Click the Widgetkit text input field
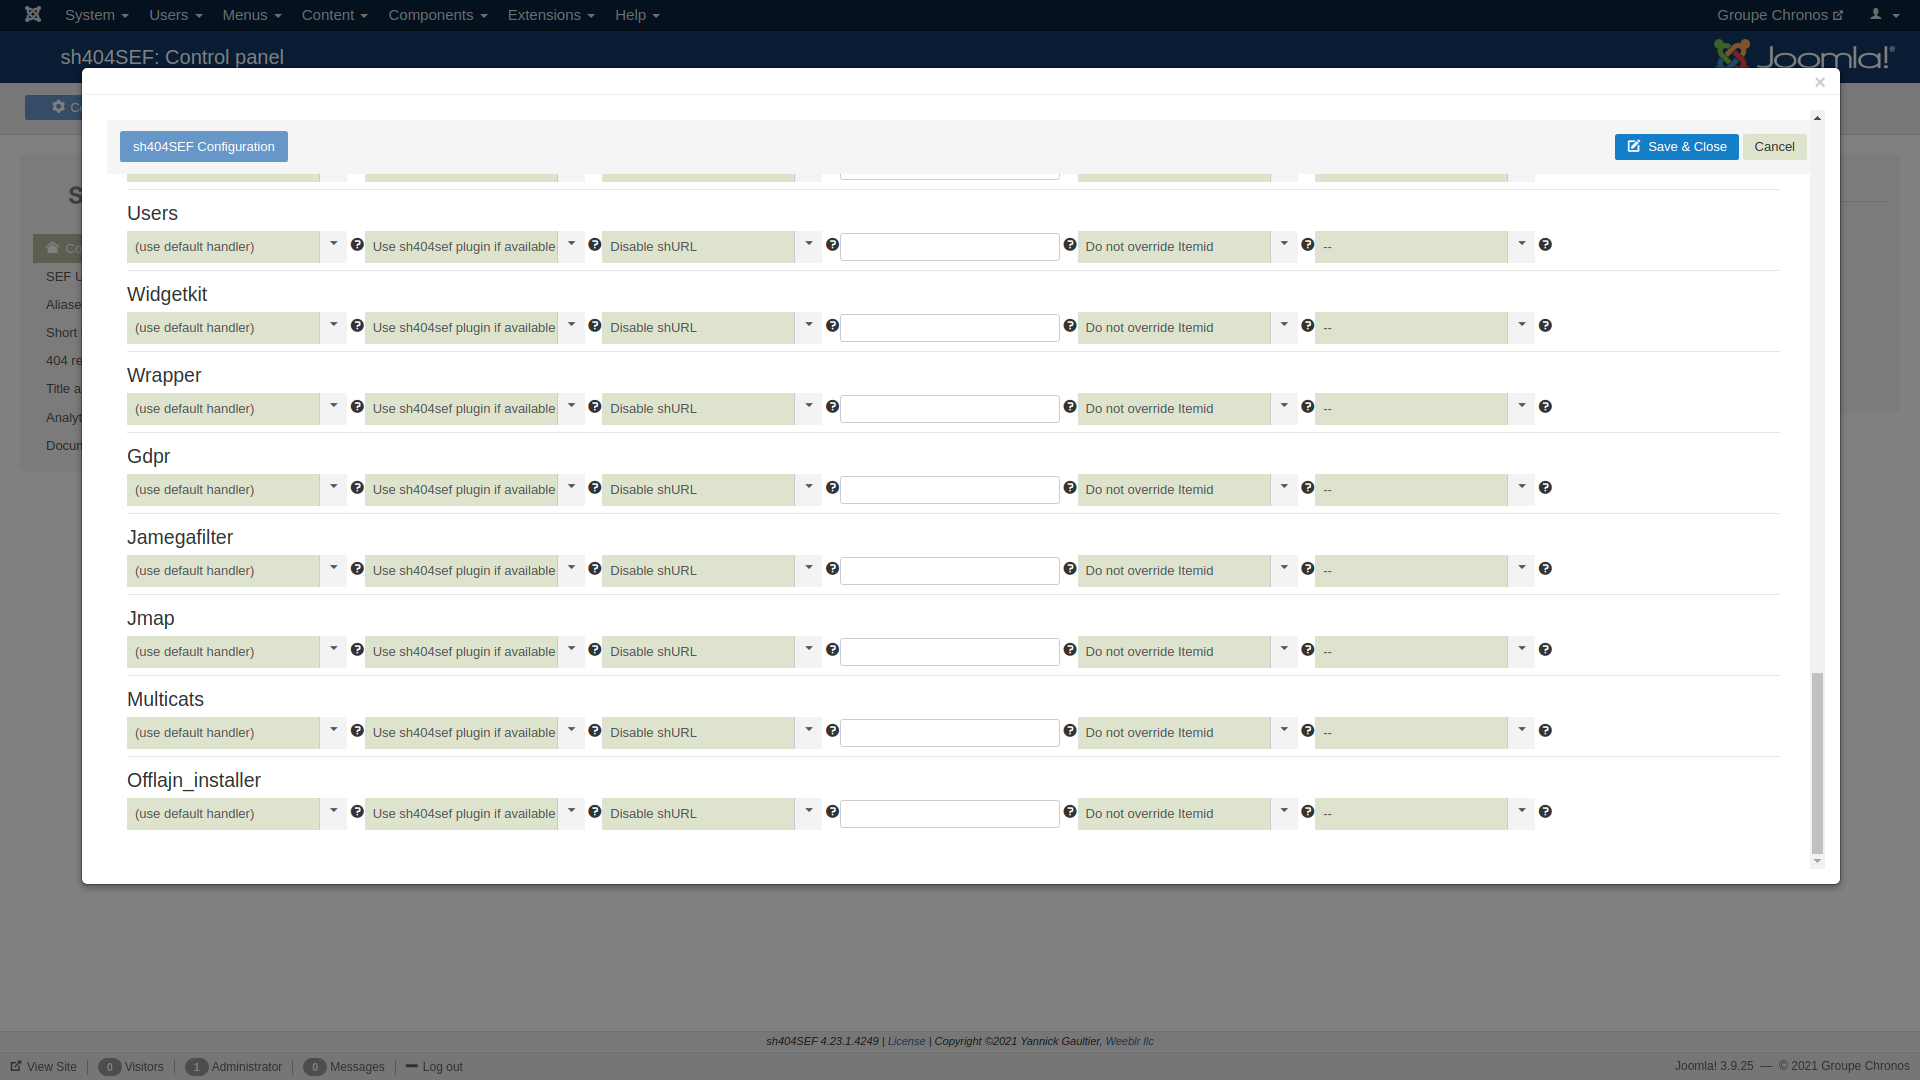 (949, 328)
